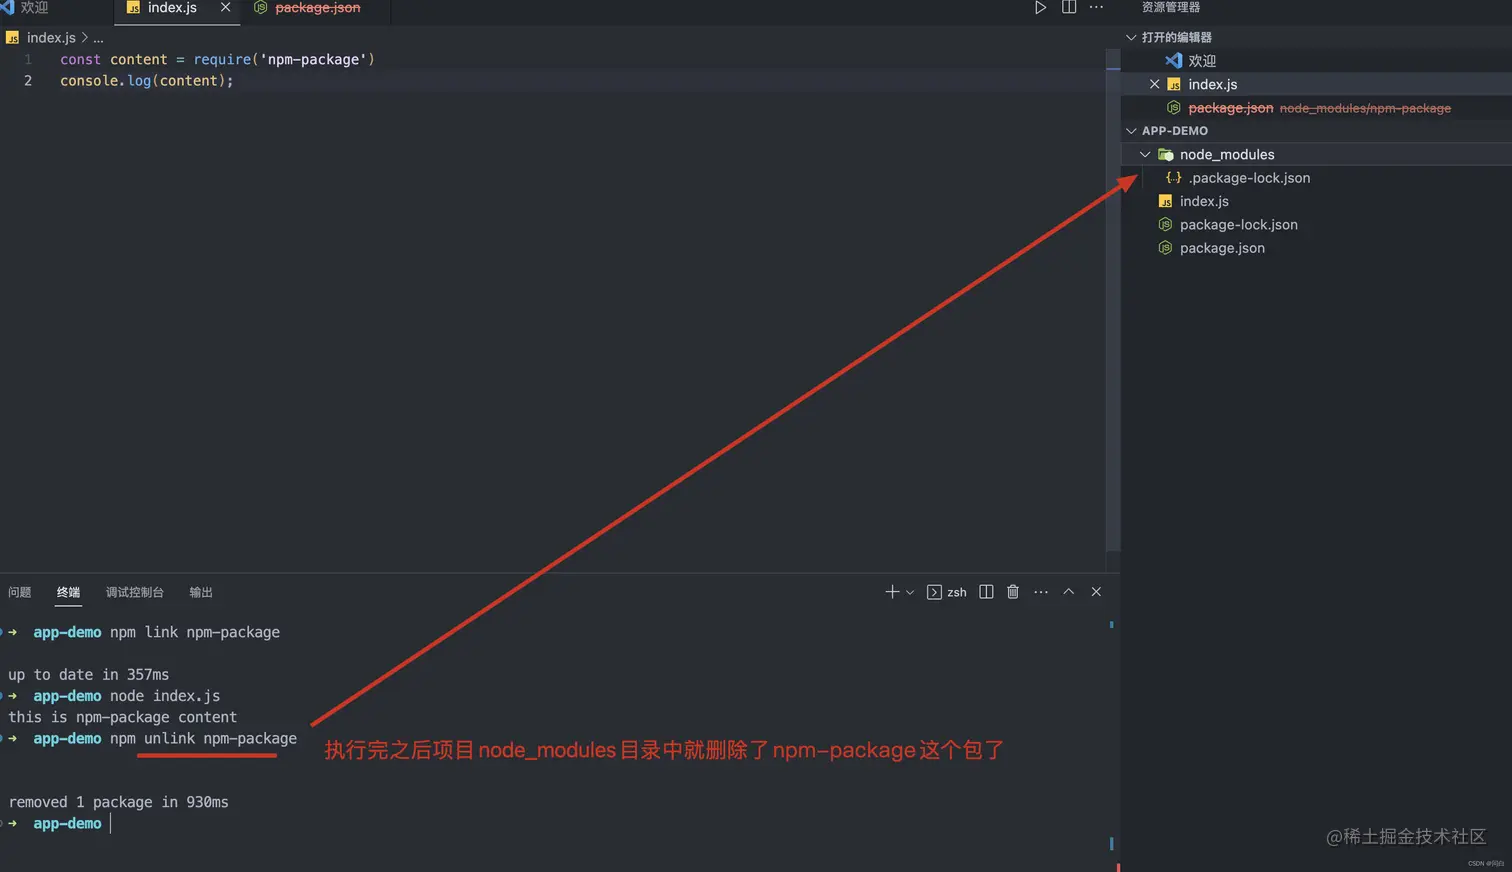
Task: Collapse the node_modules folder chevron
Action: click(1145, 154)
